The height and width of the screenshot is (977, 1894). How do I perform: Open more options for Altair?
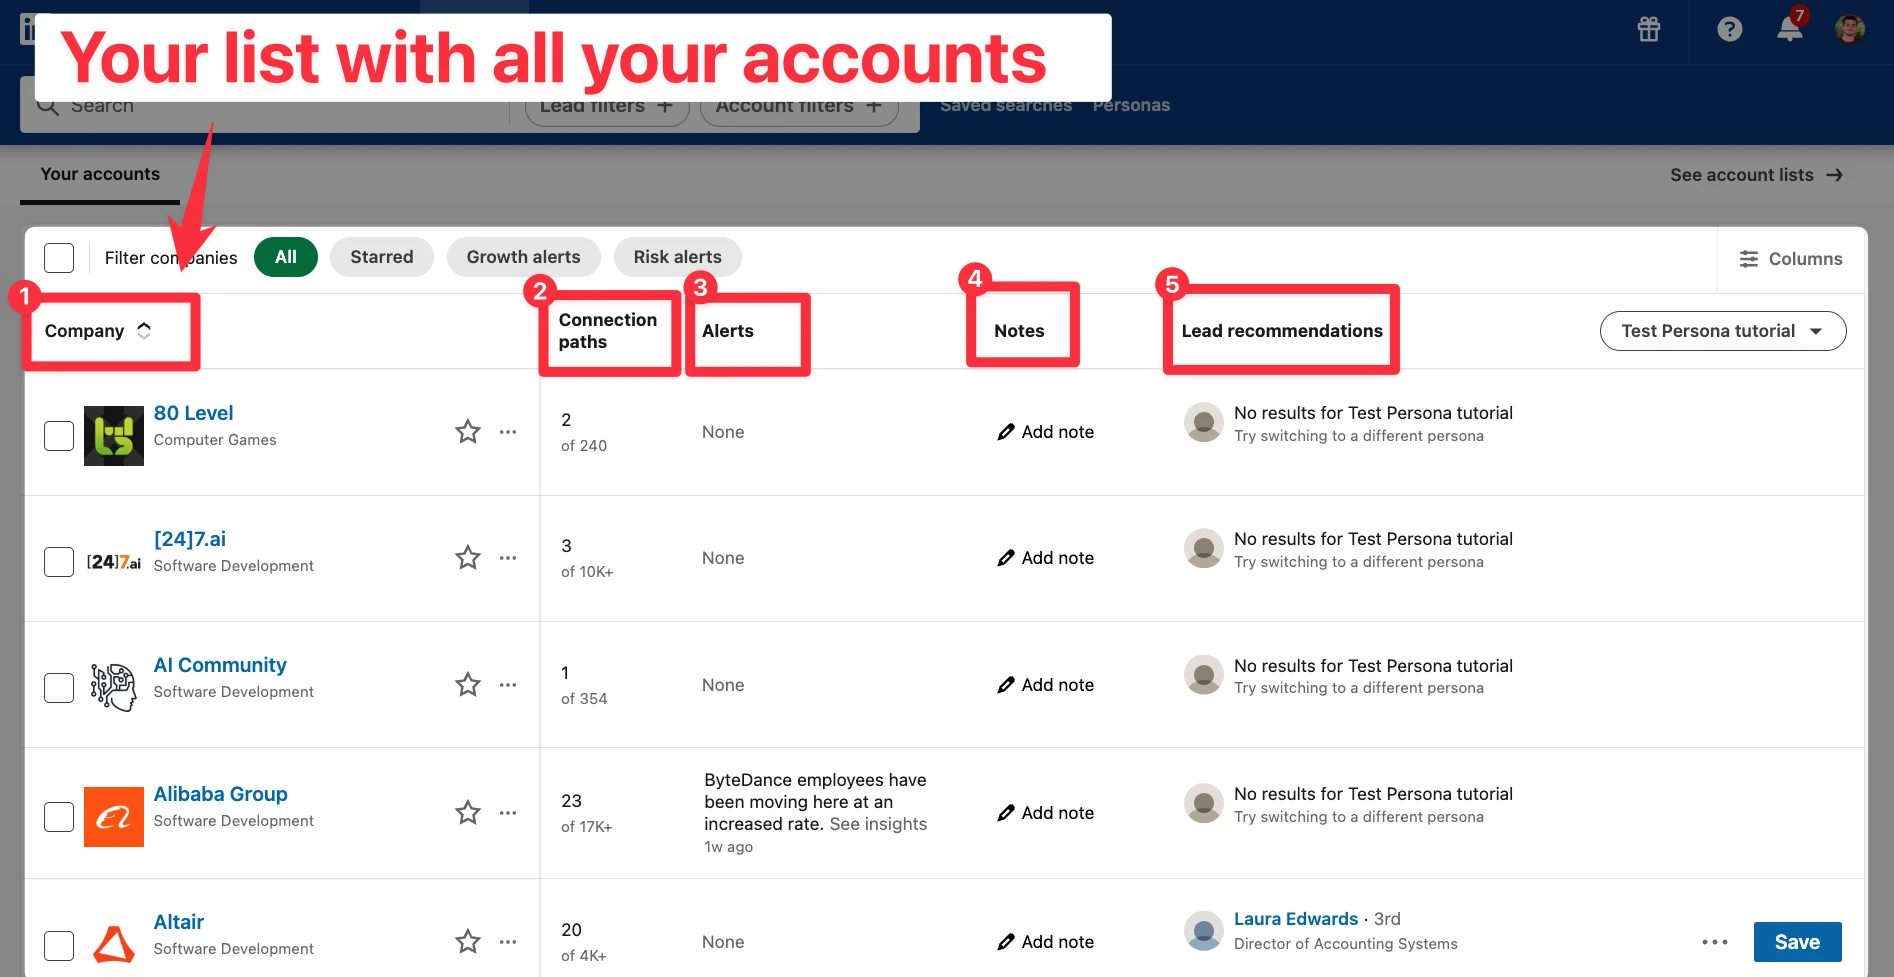point(508,942)
